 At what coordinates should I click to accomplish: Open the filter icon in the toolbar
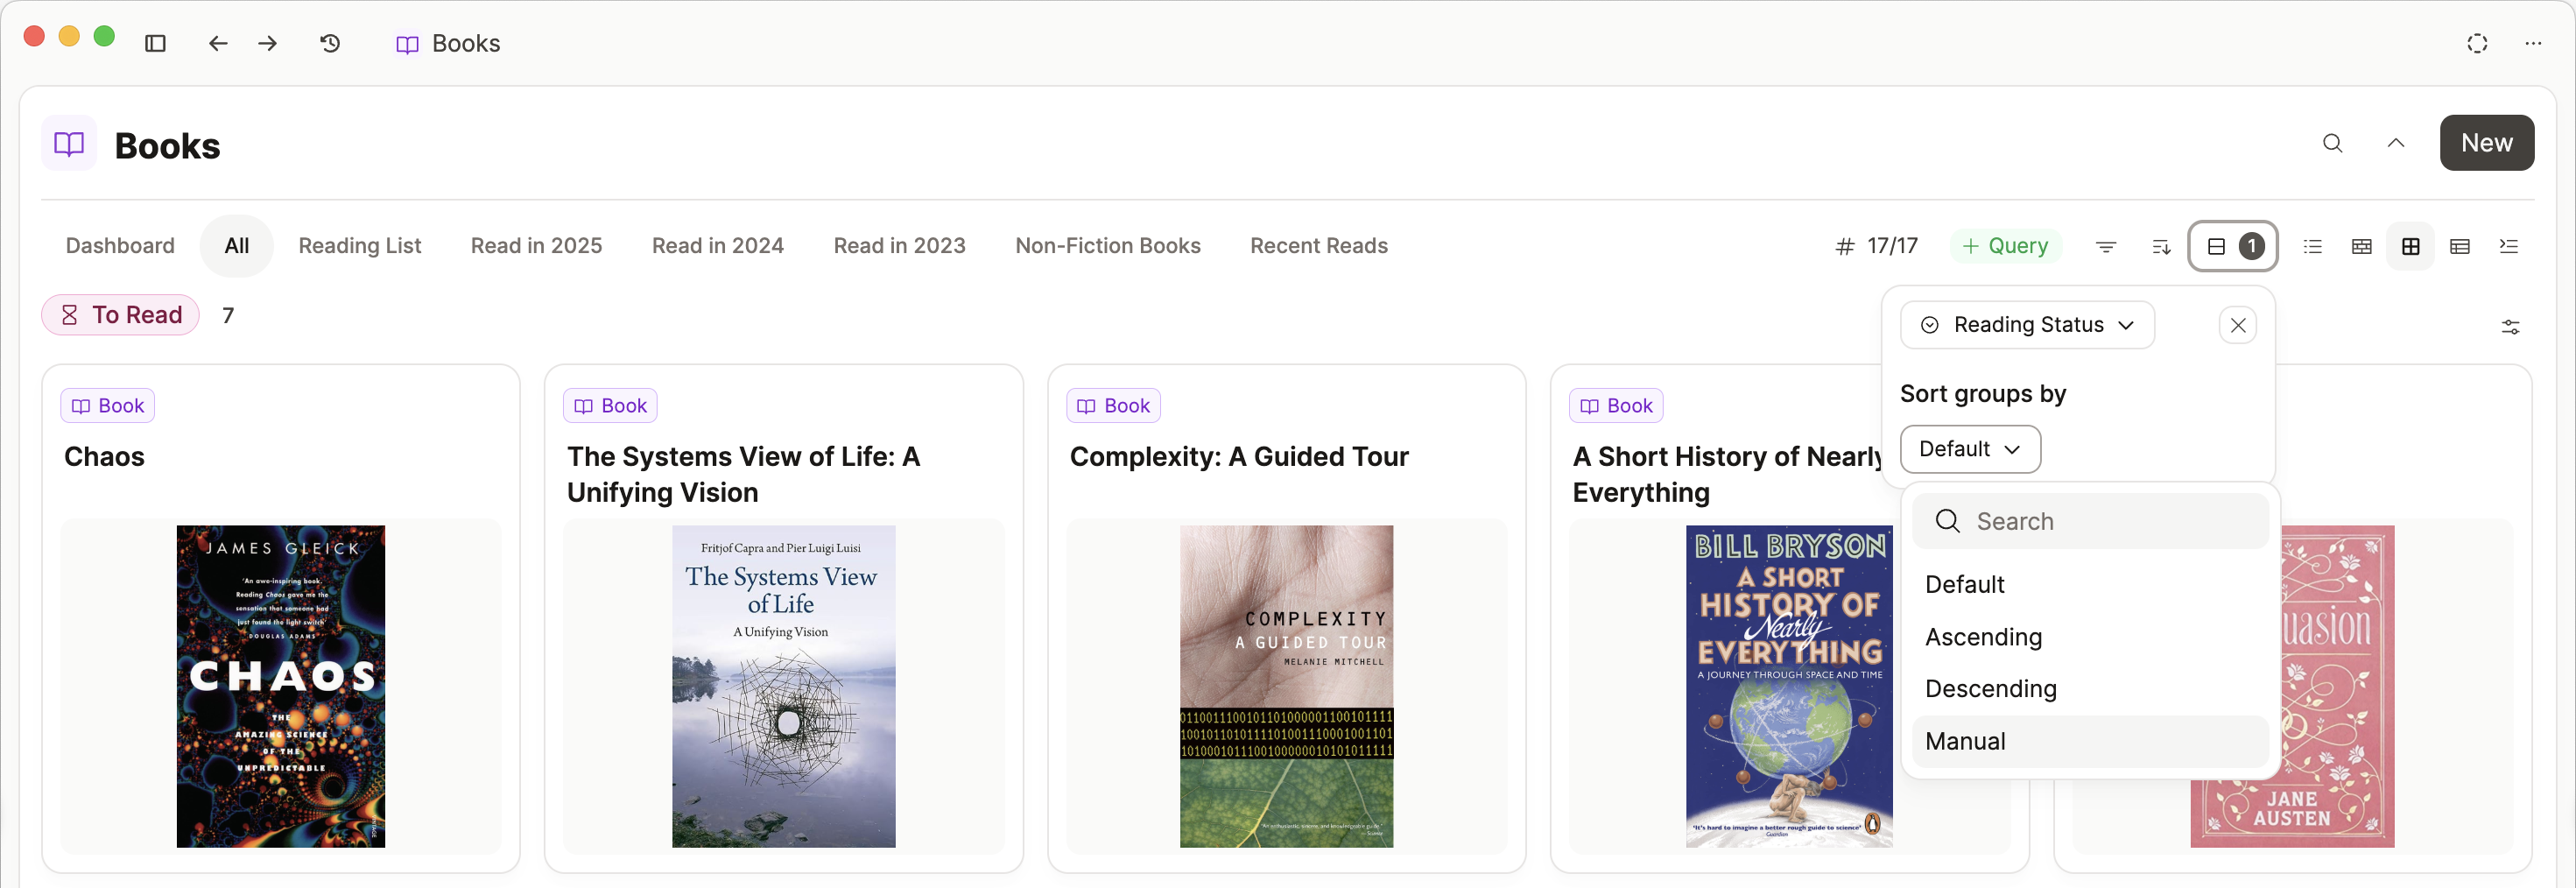click(2105, 246)
